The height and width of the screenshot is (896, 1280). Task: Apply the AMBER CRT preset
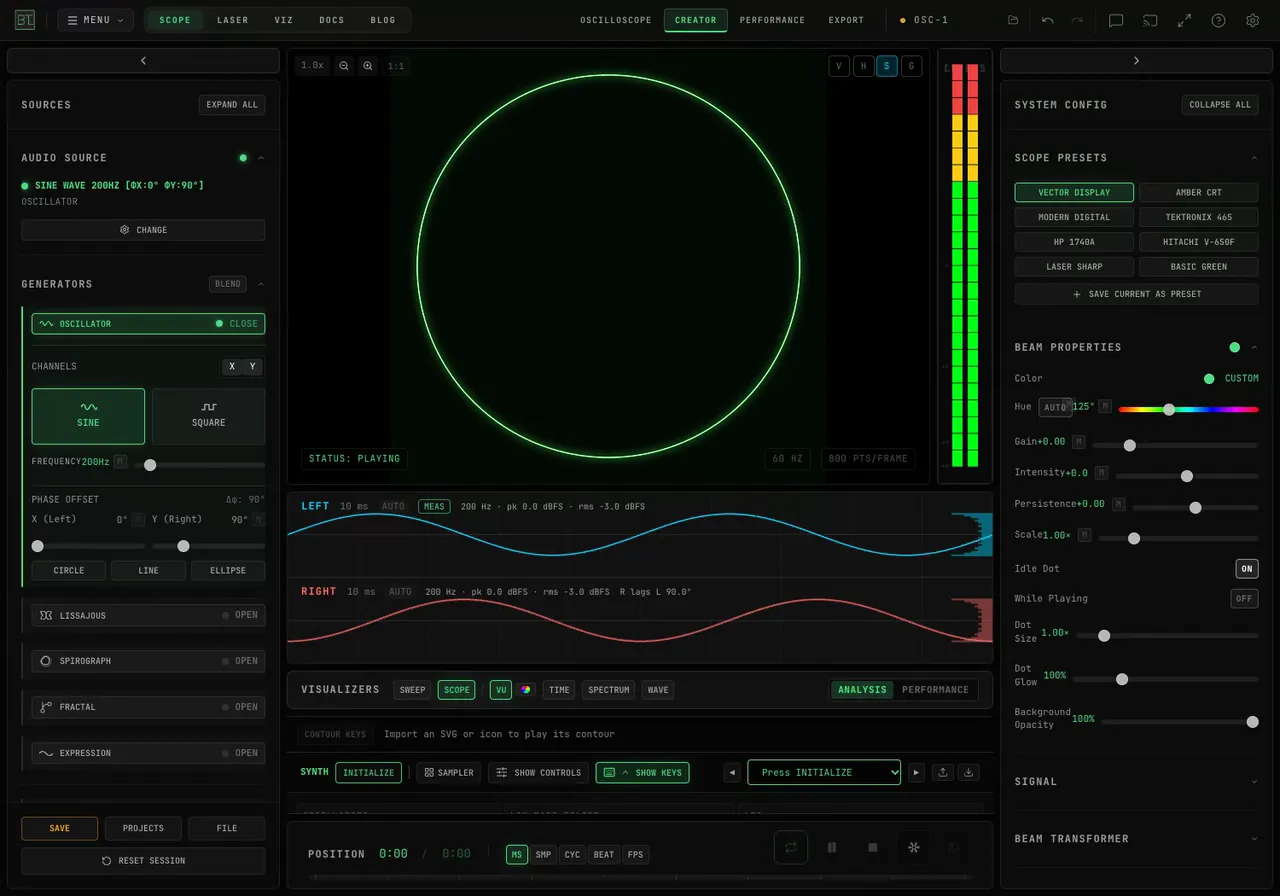pos(1198,192)
